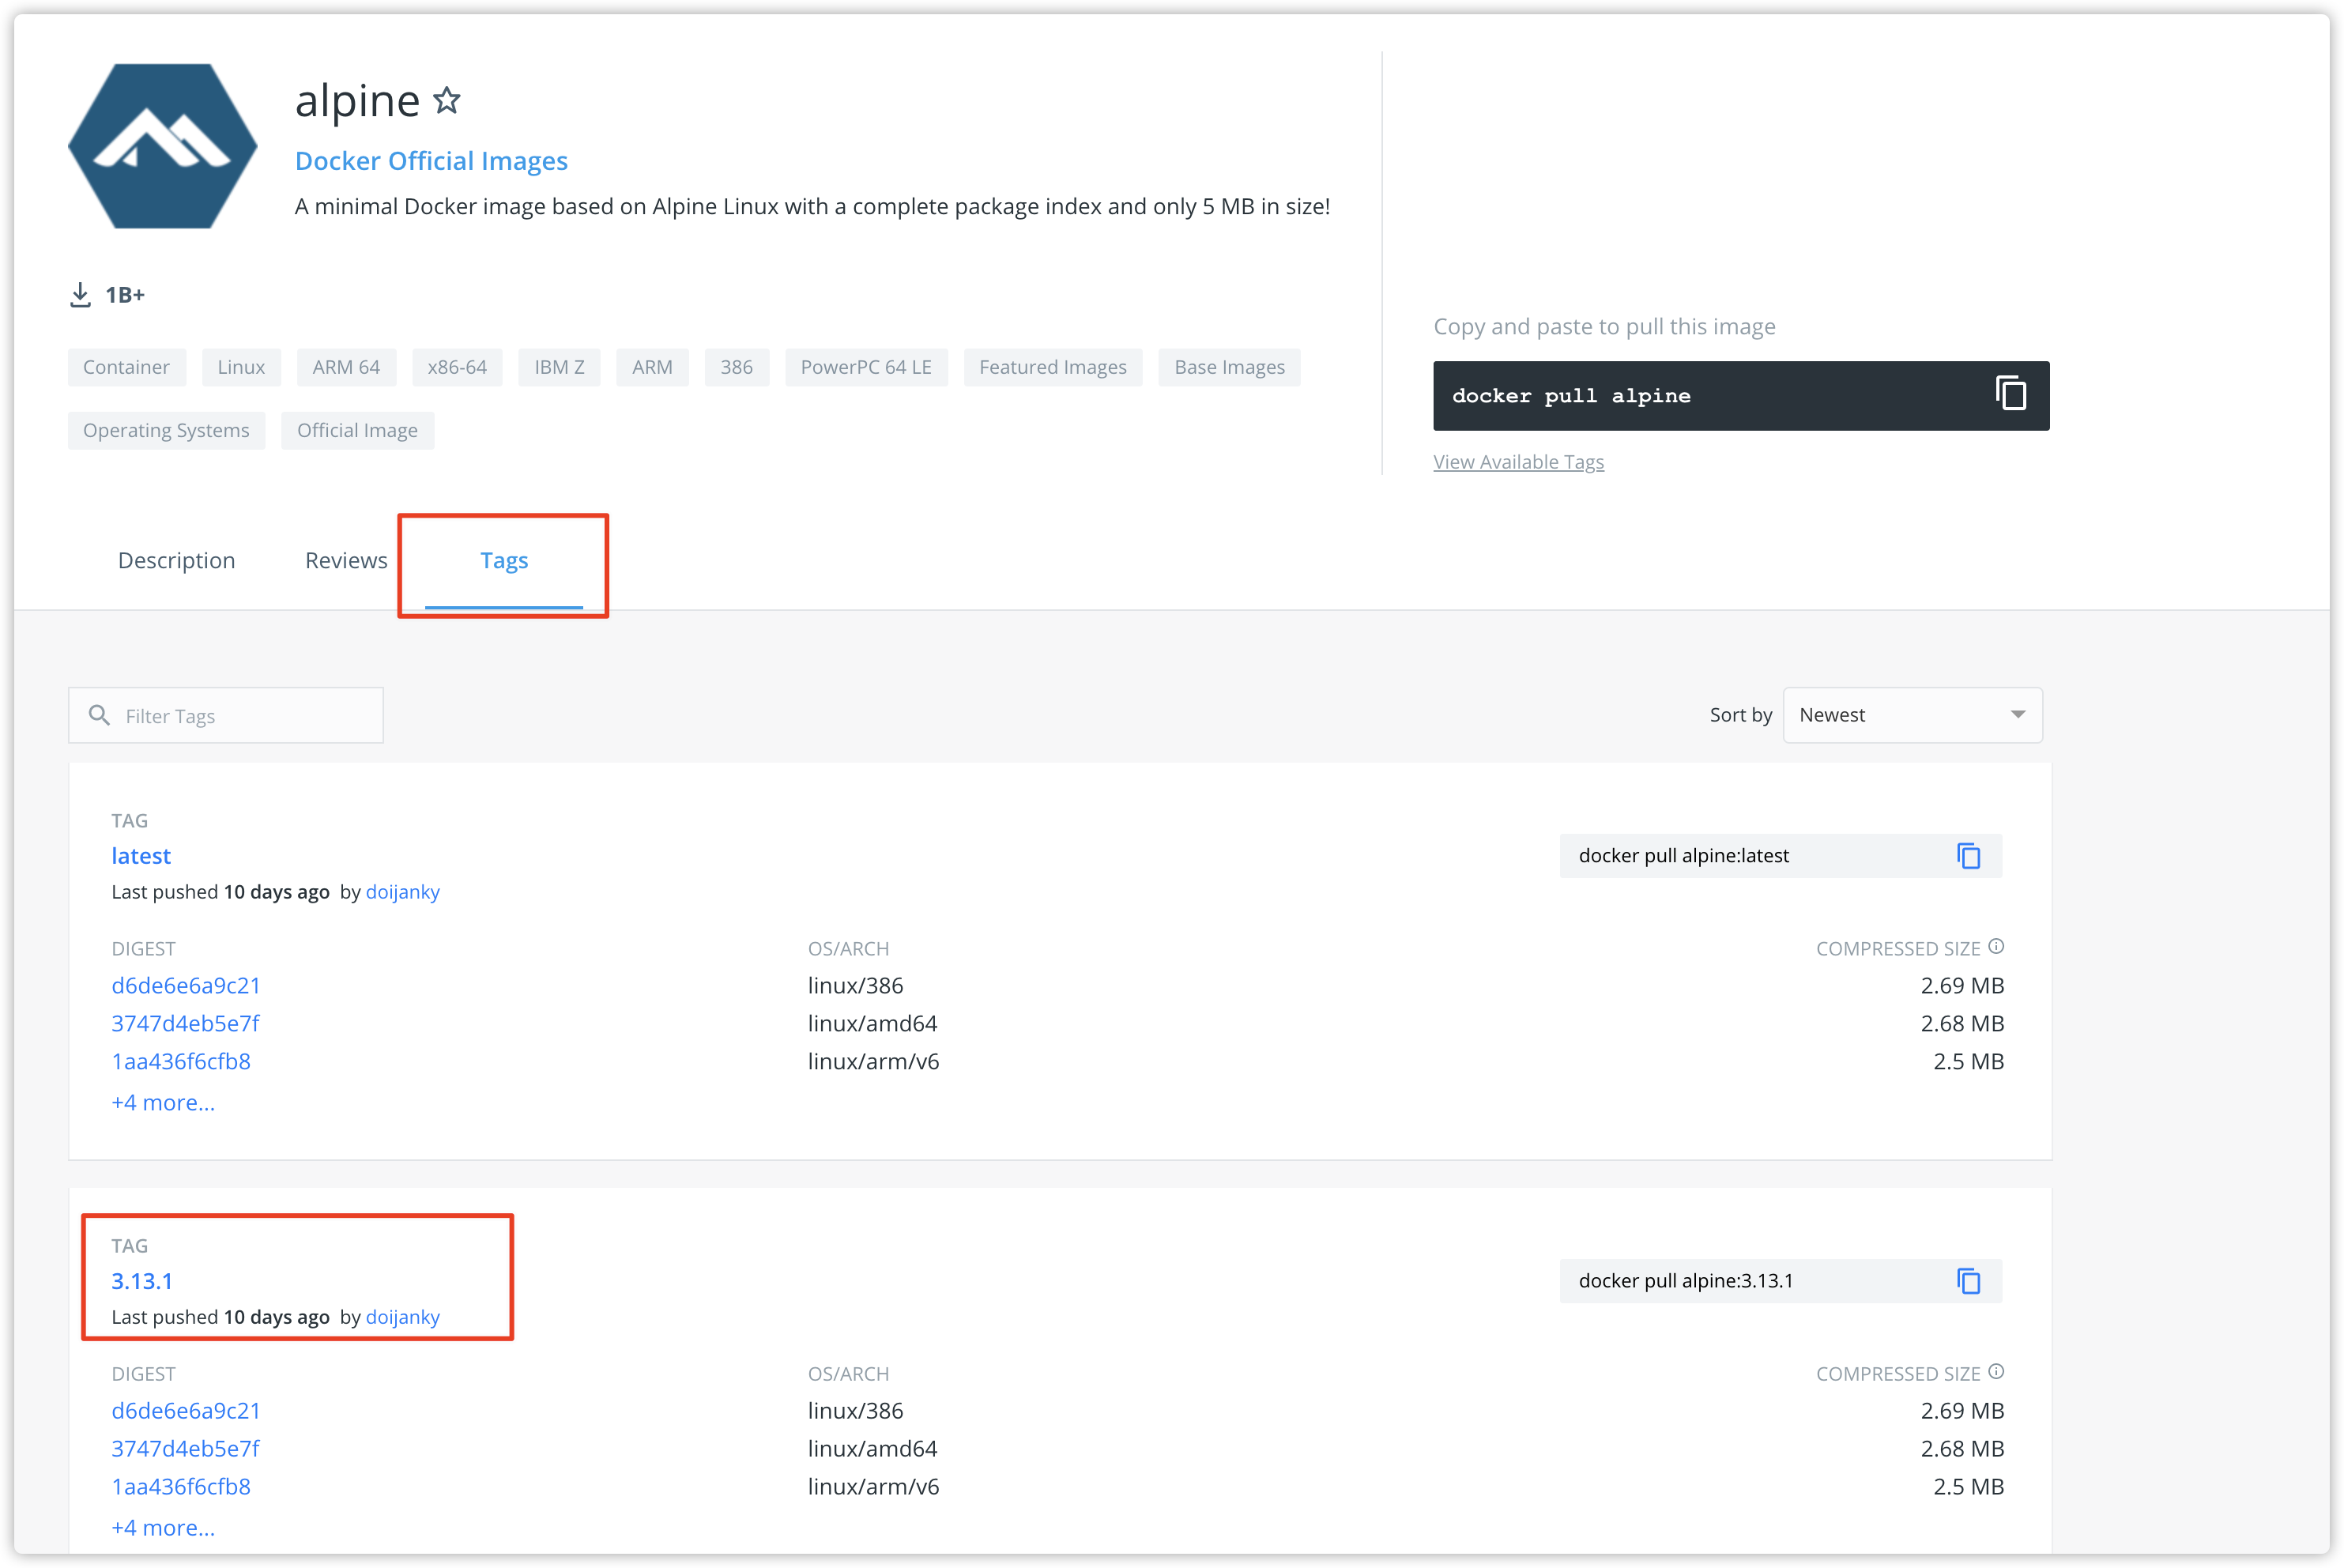Click the 1B+ downloads count
Viewport: 2344px width, 1568px height.
[x=125, y=295]
